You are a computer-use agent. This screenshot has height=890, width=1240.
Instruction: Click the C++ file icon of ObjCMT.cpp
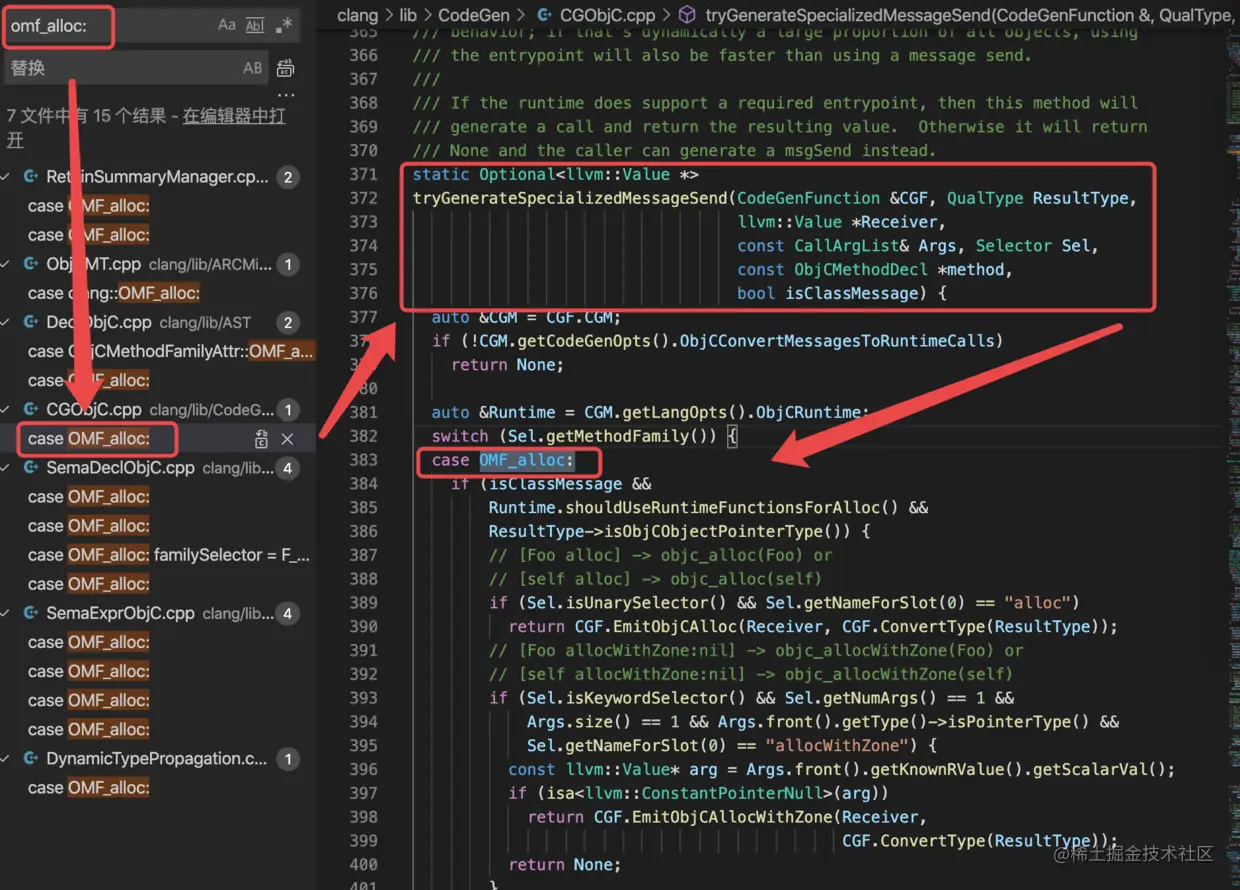click(x=31, y=264)
